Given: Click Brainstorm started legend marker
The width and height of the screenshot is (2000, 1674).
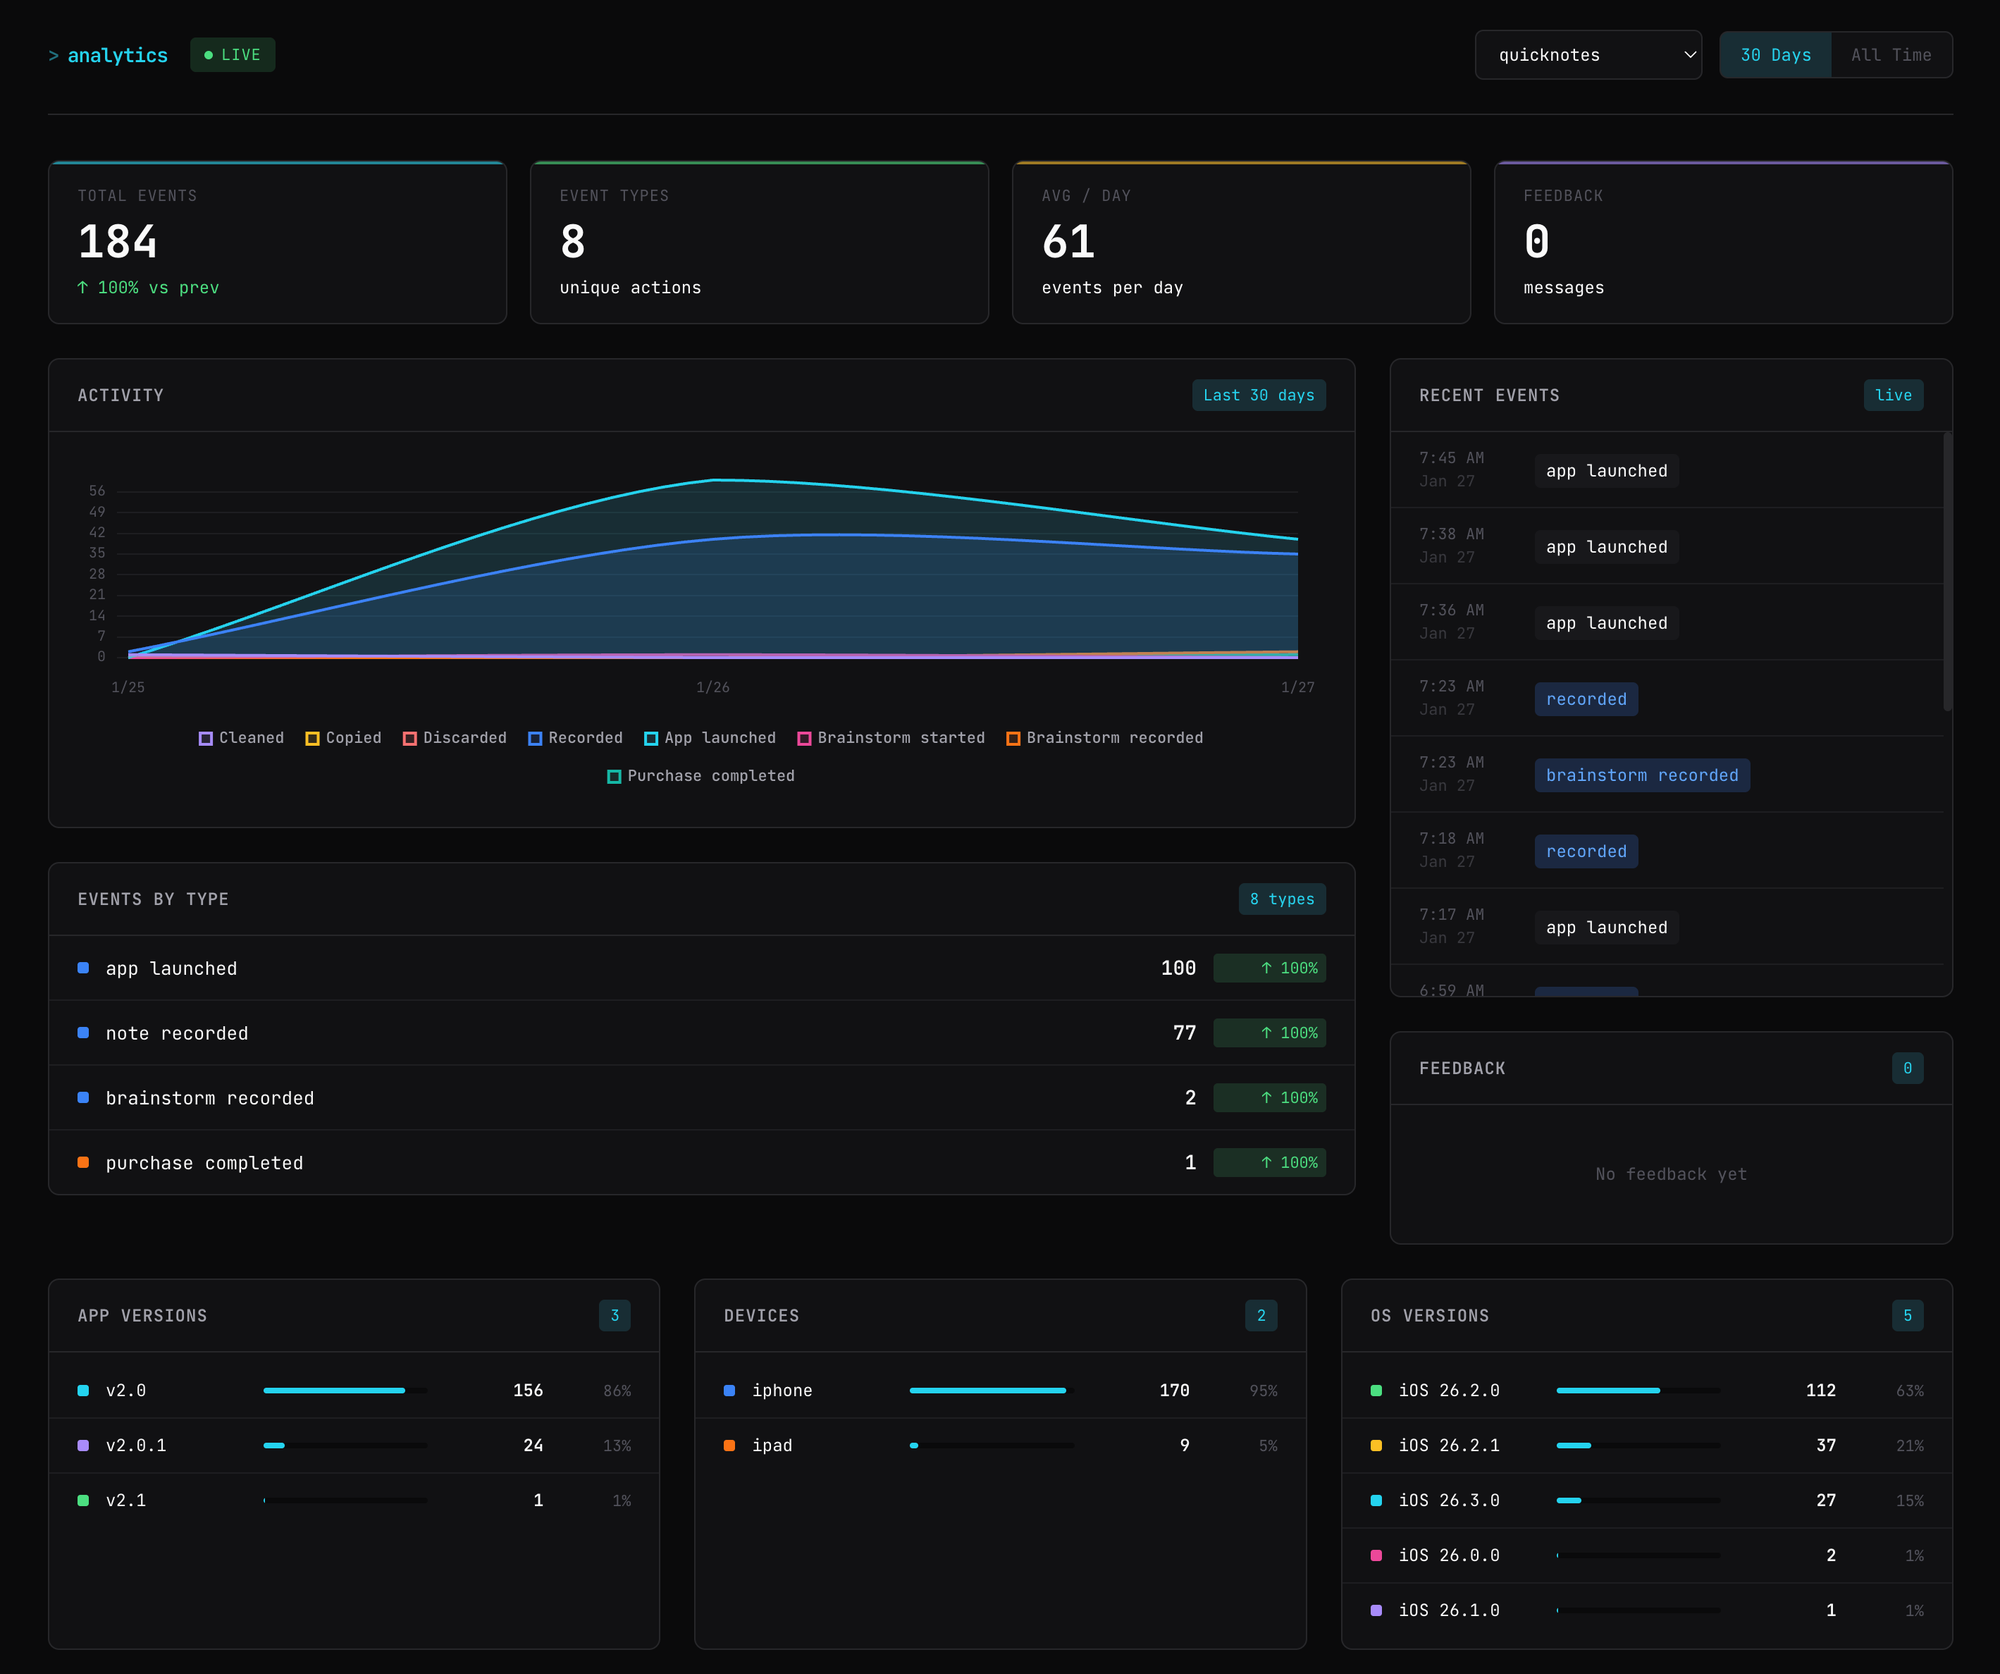Looking at the screenshot, I should pyautogui.click(x=804, y=738).
